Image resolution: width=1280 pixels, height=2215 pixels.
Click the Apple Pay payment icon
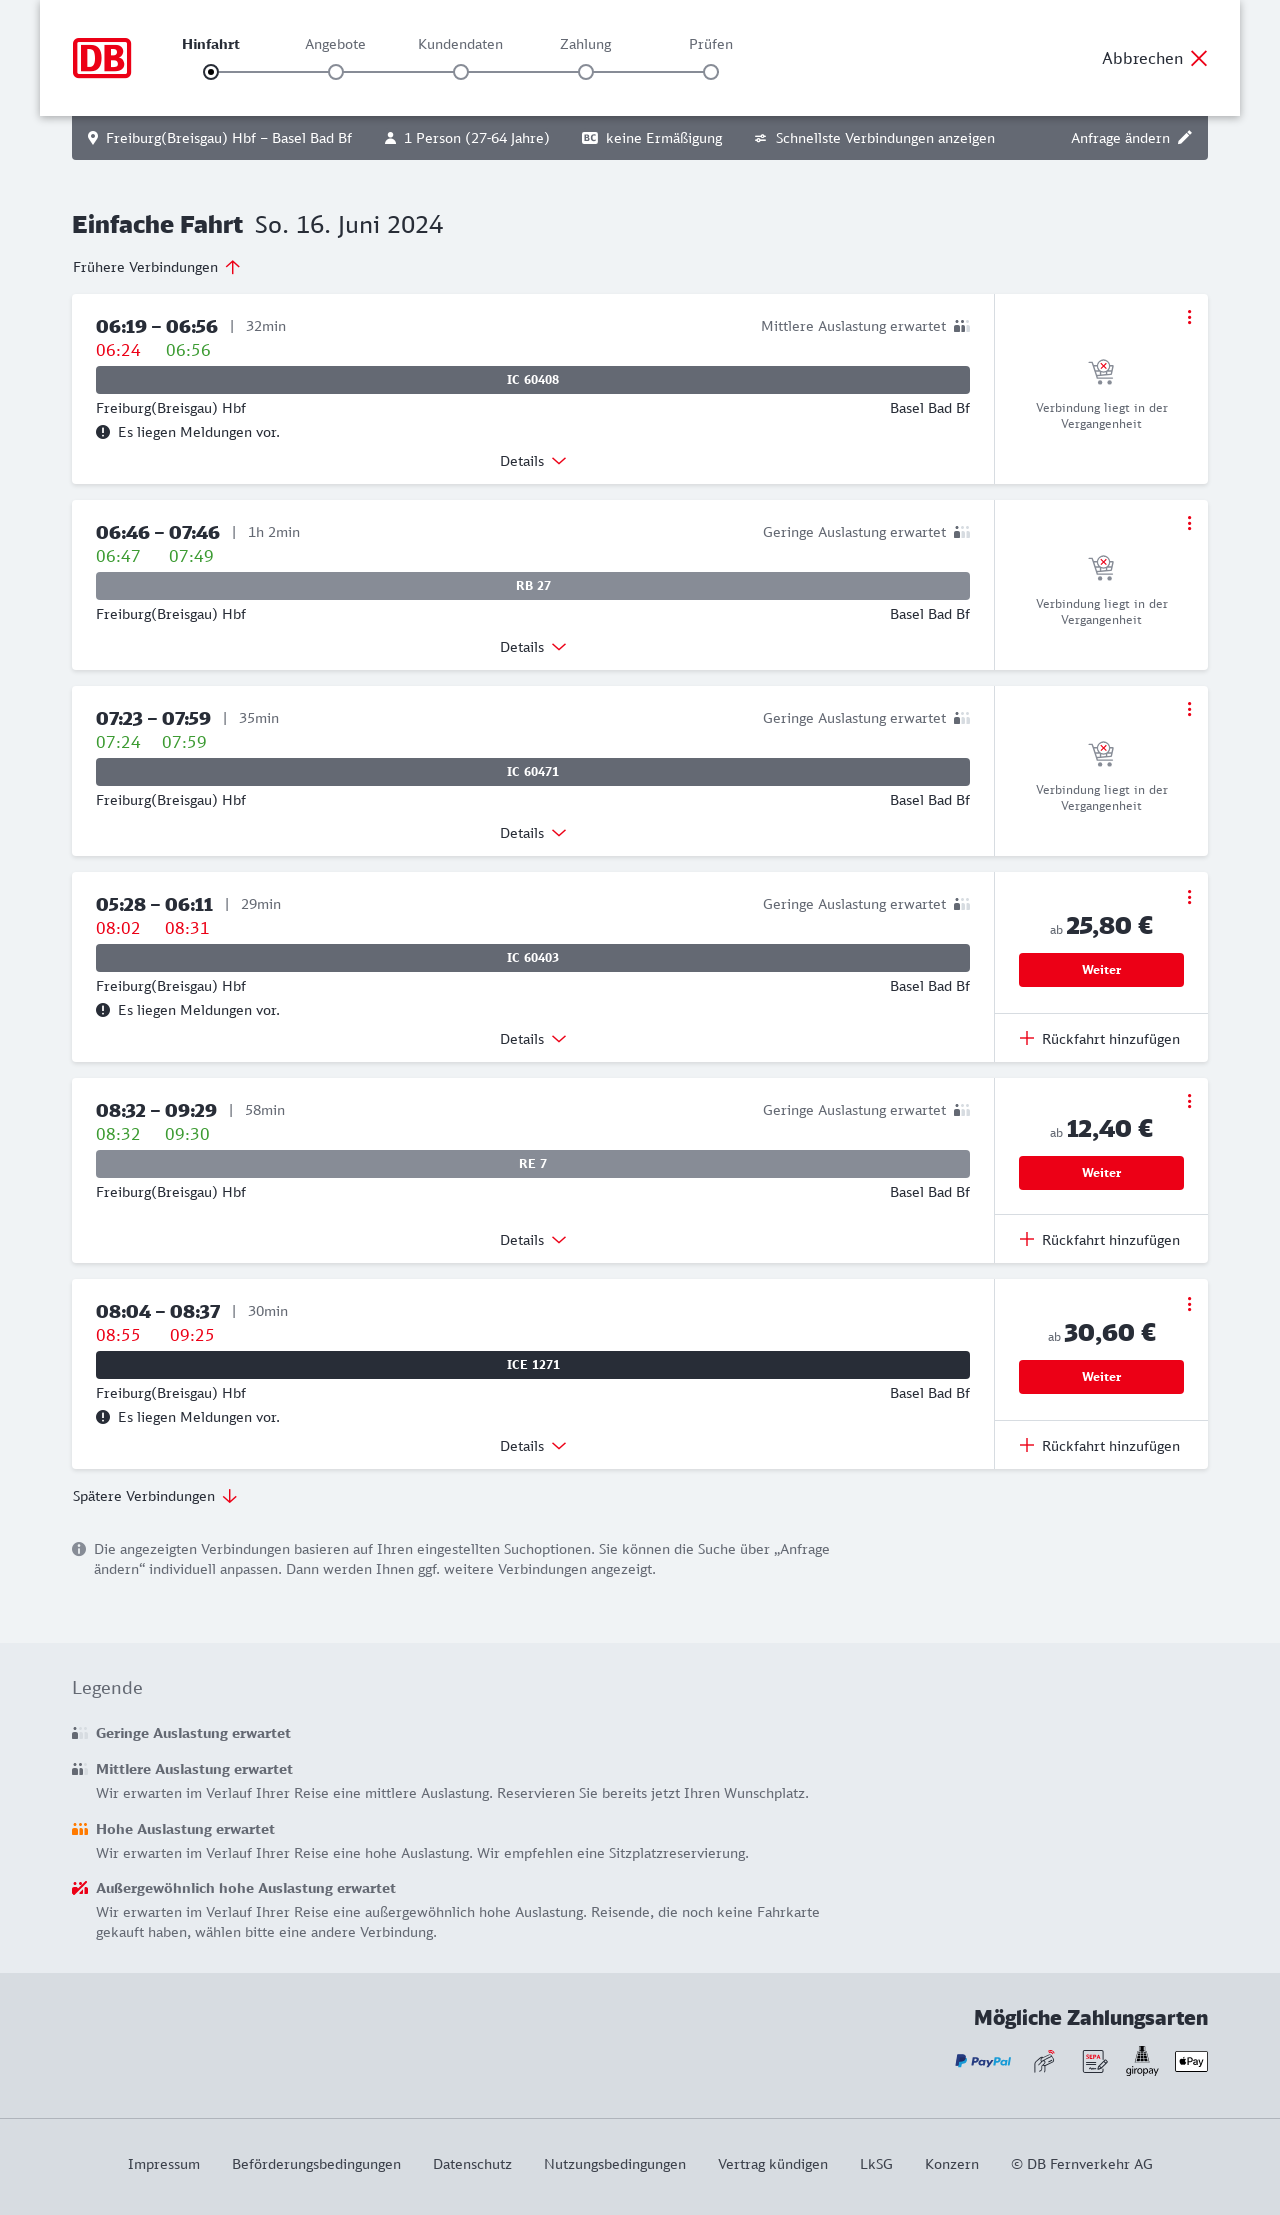pos(1191,2061)
